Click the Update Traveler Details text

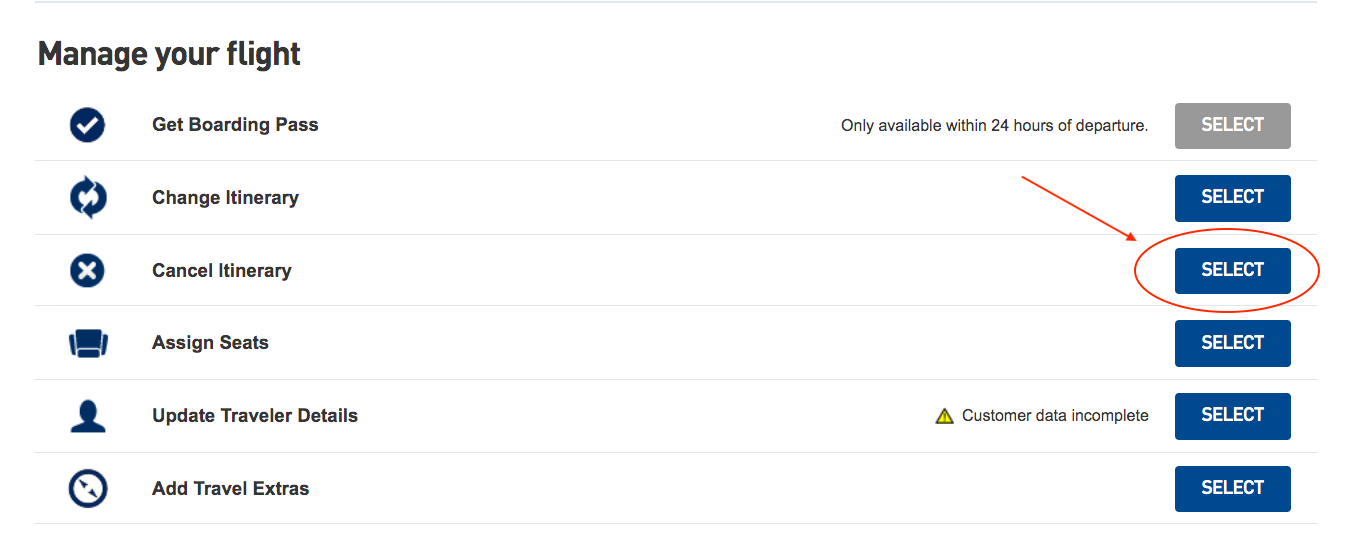point(255,416)
